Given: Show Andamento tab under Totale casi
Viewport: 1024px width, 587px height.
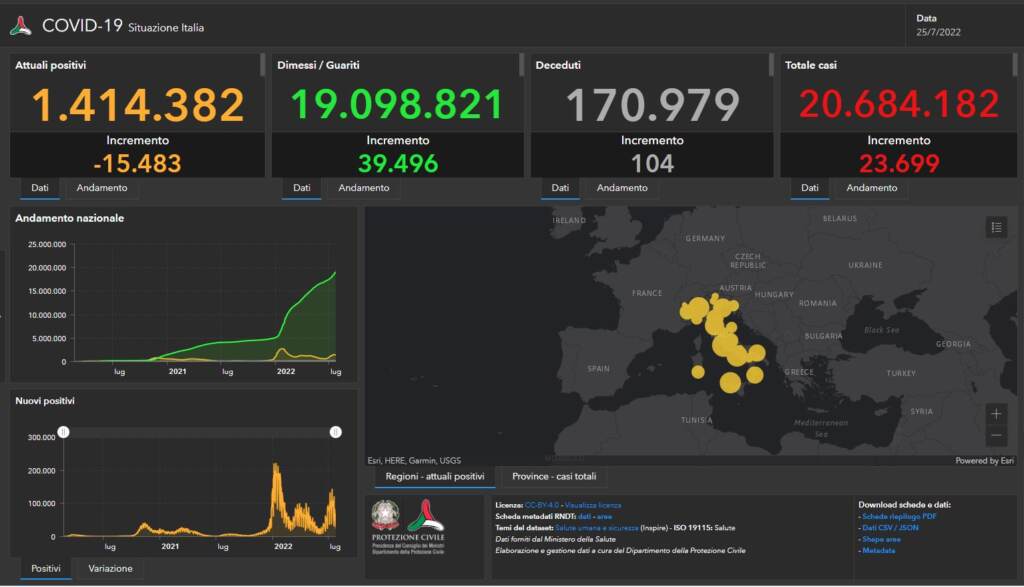Looking at the screenshot, I should (871, 188).
